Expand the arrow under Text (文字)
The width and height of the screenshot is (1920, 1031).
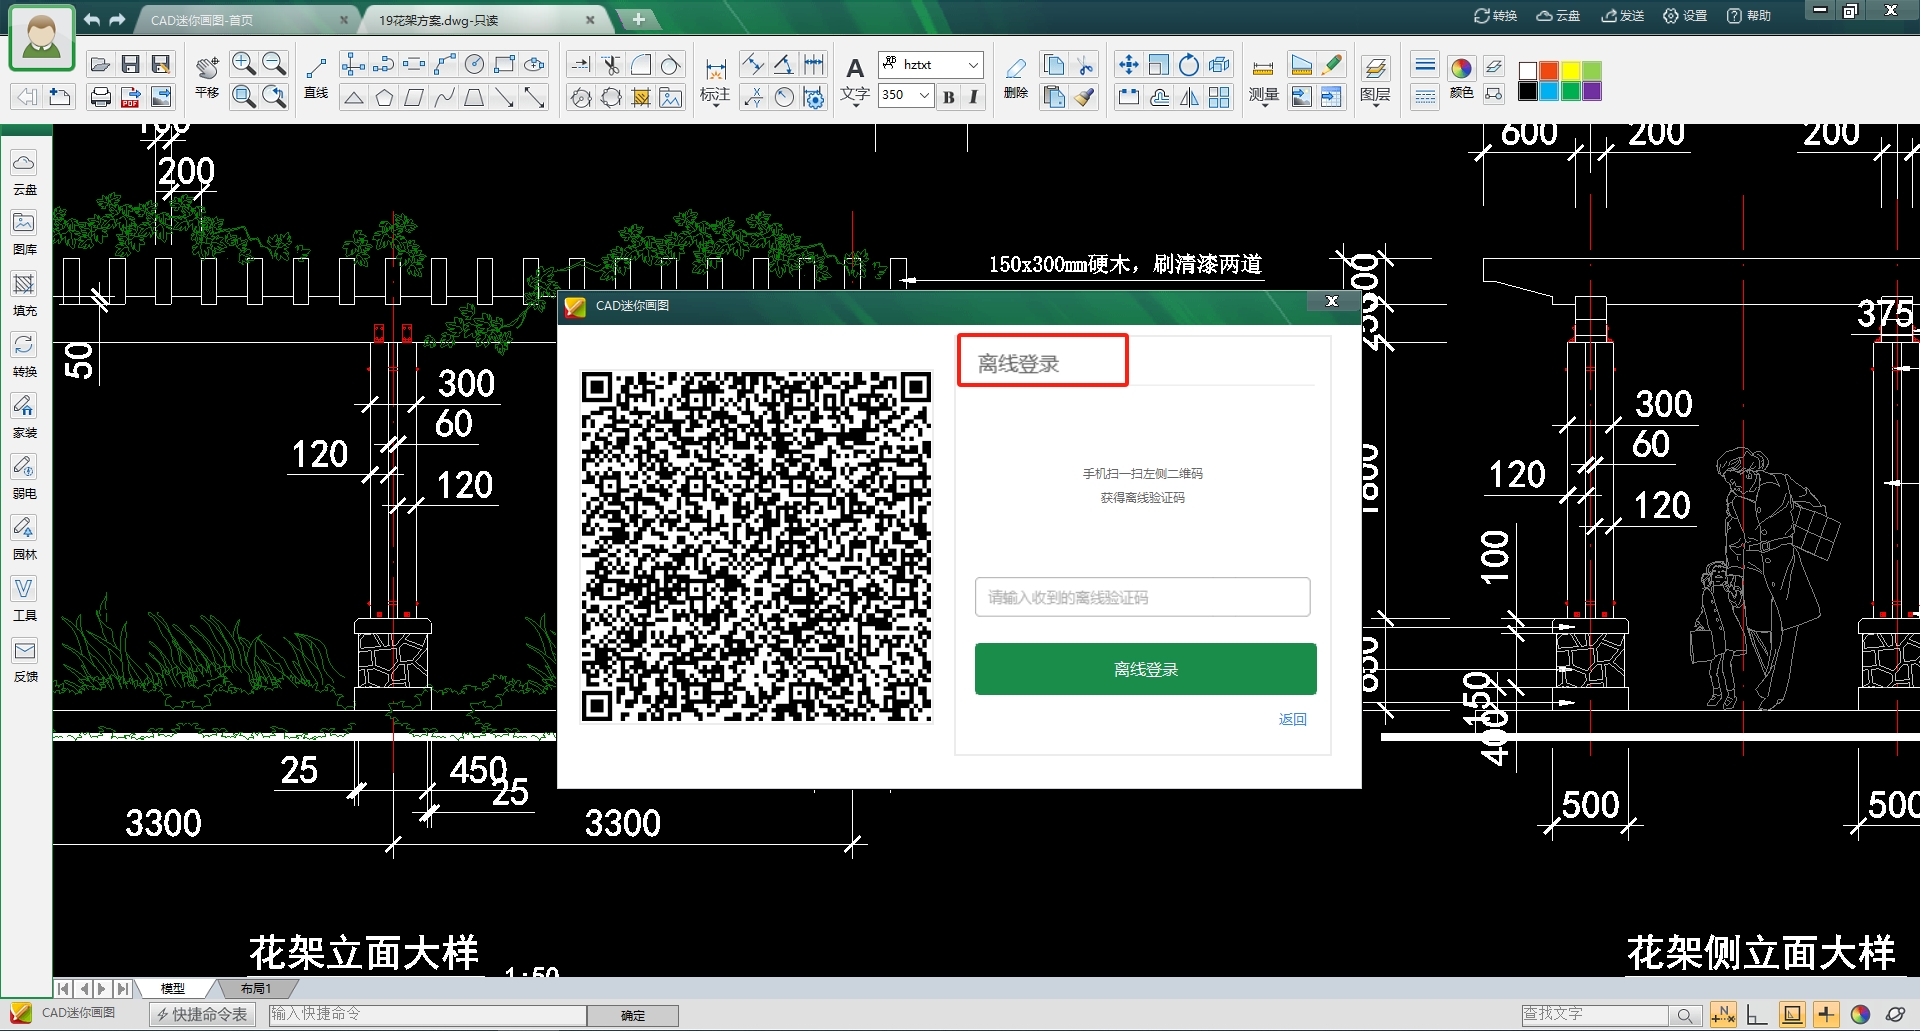click(x=855, y=106)
